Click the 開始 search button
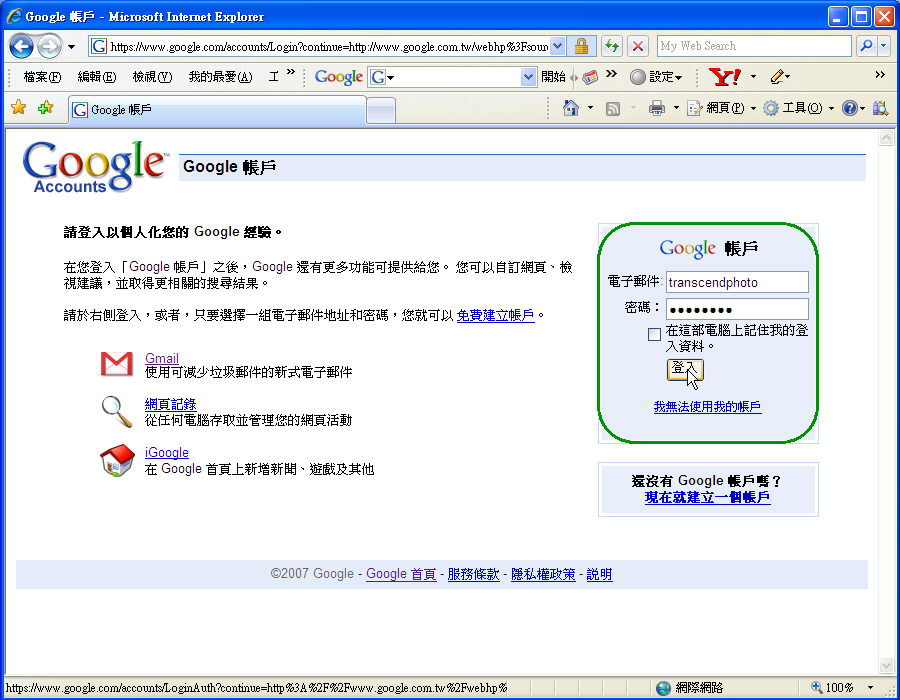Screen dimensions: 900x700 pyautogui.click(x=553, y=77)
